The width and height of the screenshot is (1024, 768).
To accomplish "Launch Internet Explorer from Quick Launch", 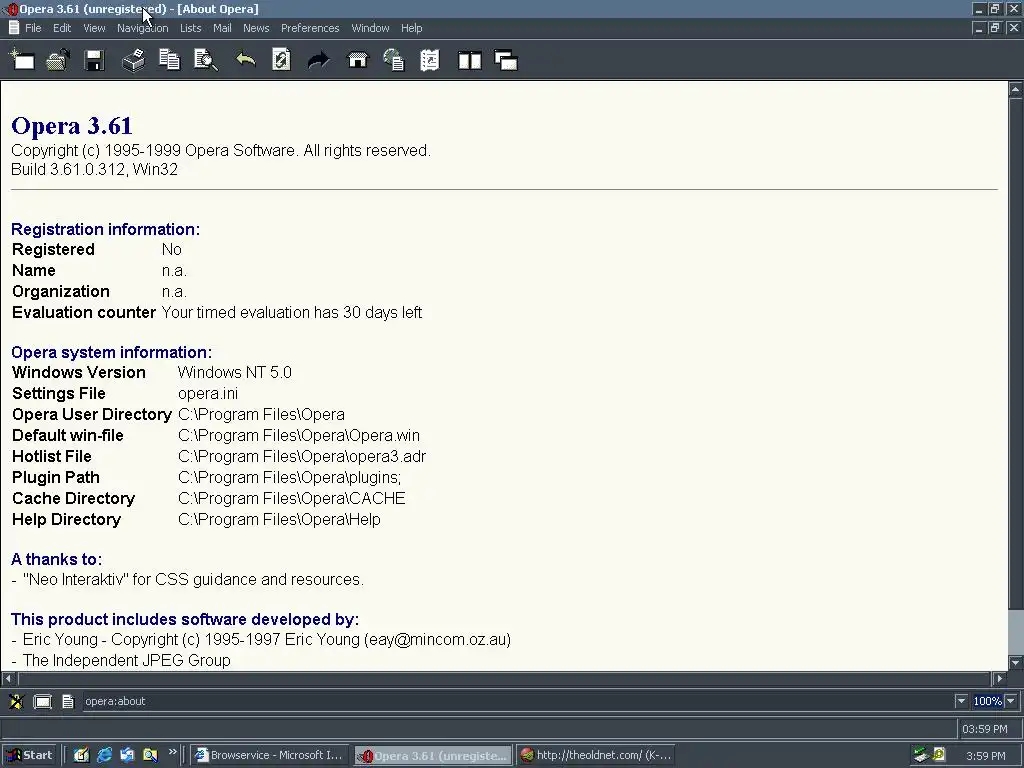I will [104, 755].
